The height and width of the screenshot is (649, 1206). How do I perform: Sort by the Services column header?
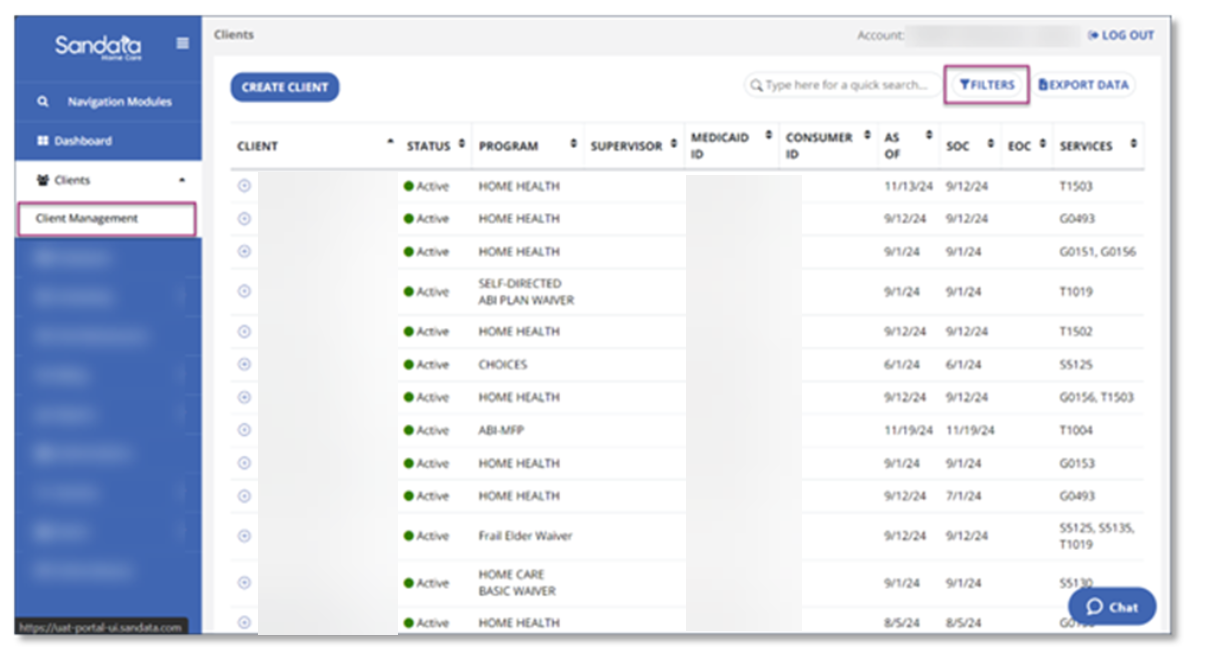point(1086,147)
